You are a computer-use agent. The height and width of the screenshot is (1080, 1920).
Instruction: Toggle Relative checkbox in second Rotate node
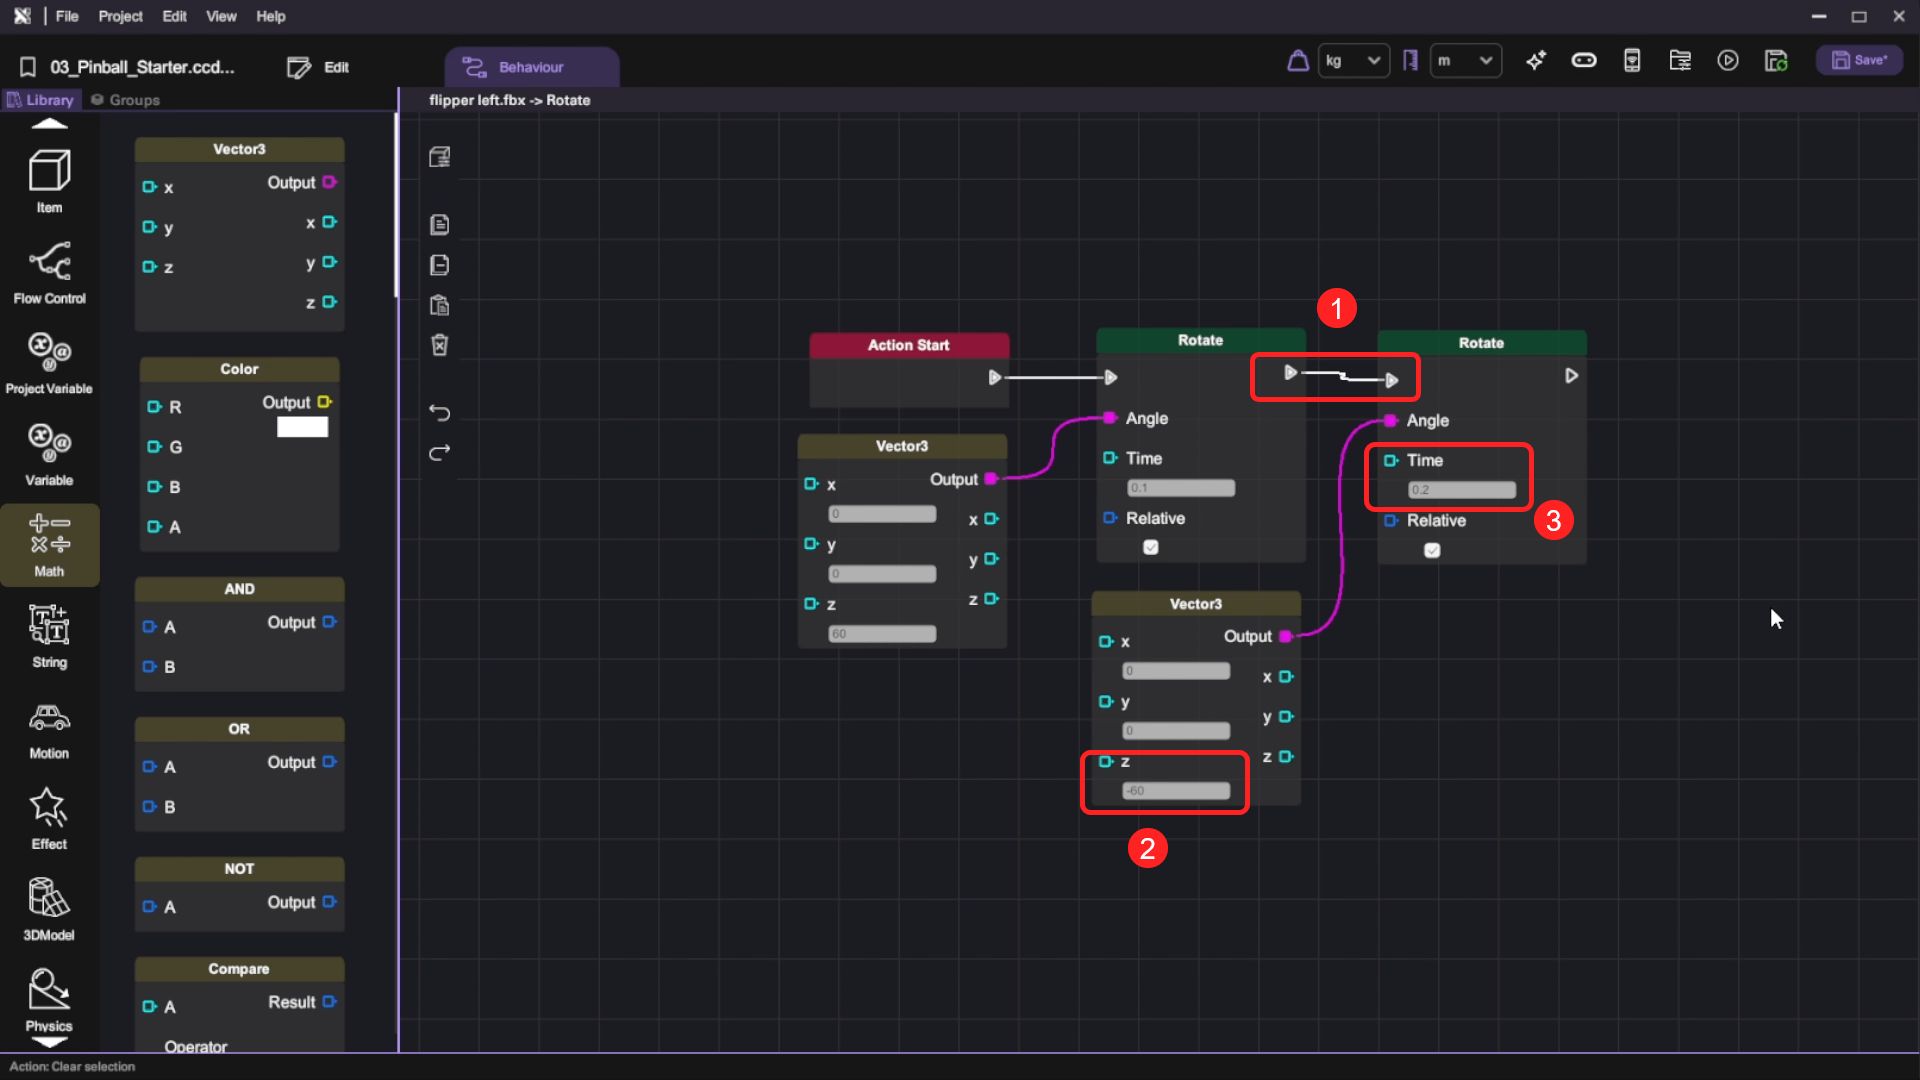click(1432, 550)
